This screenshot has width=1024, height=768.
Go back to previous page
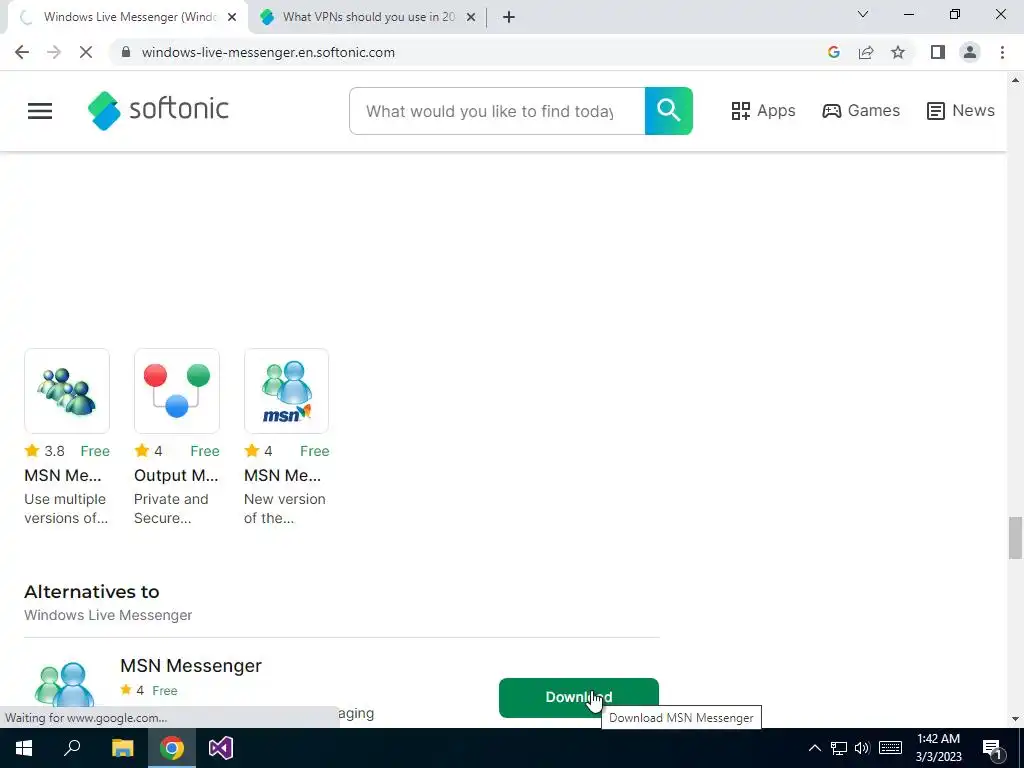click(22, 52)
